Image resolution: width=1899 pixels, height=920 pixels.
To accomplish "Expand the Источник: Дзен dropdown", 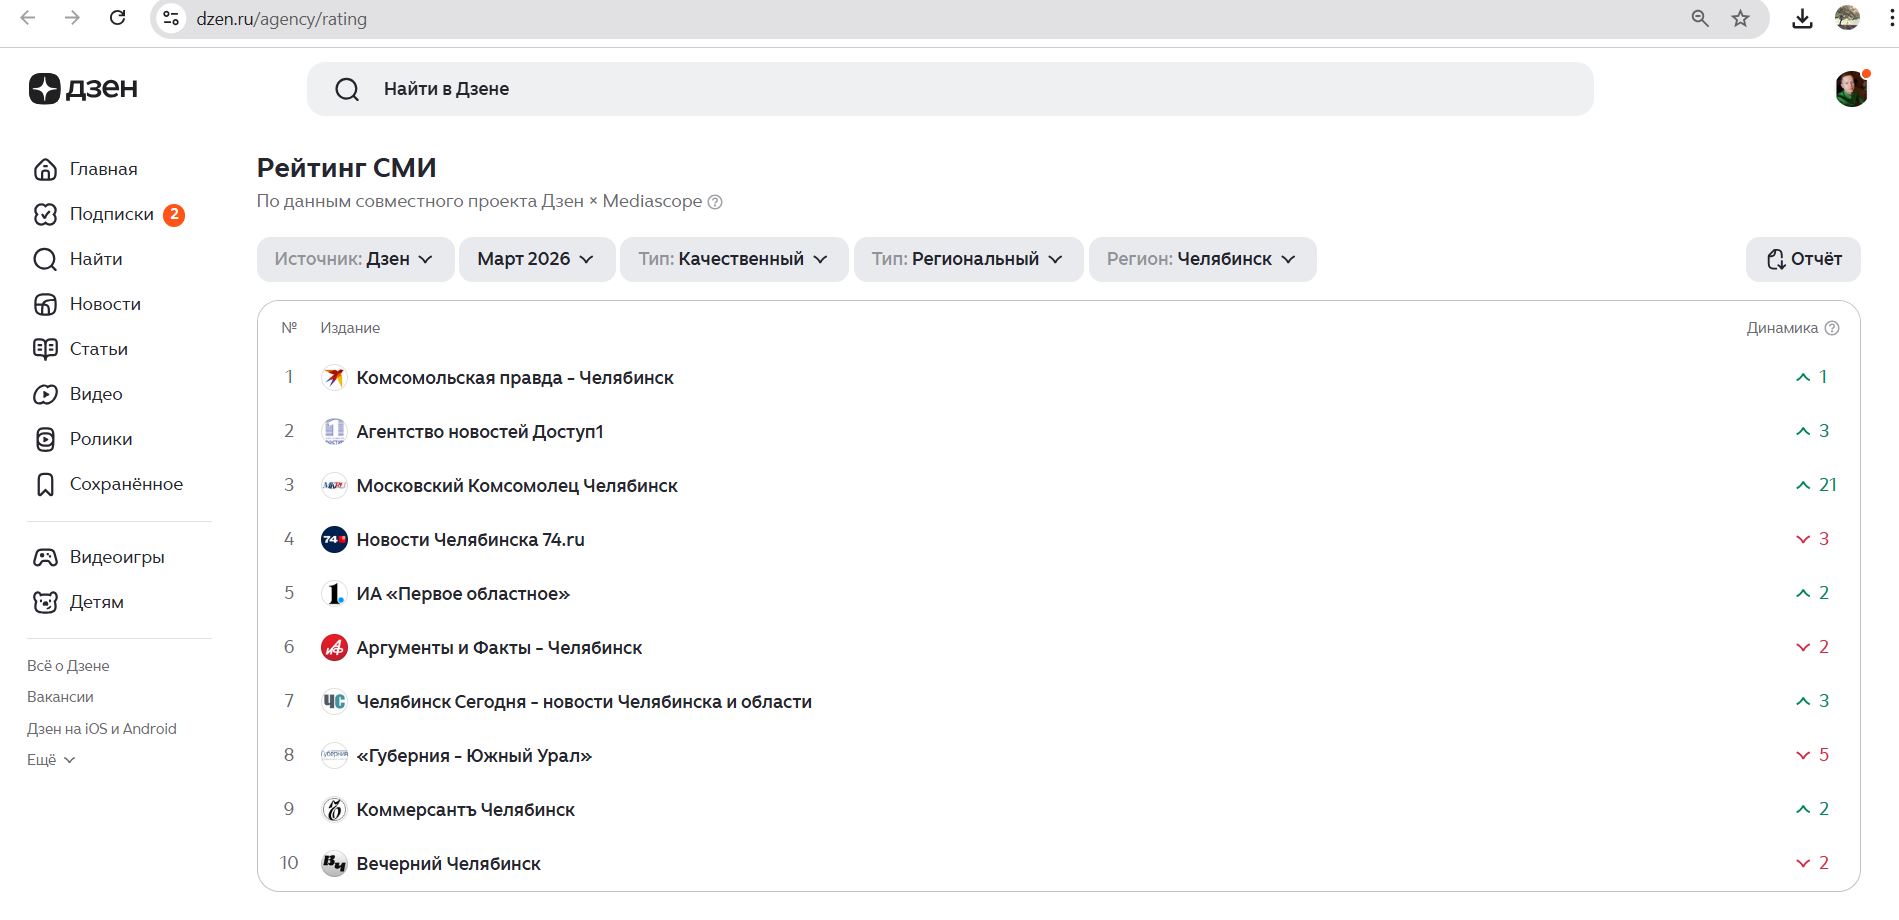I will (355, 259).
